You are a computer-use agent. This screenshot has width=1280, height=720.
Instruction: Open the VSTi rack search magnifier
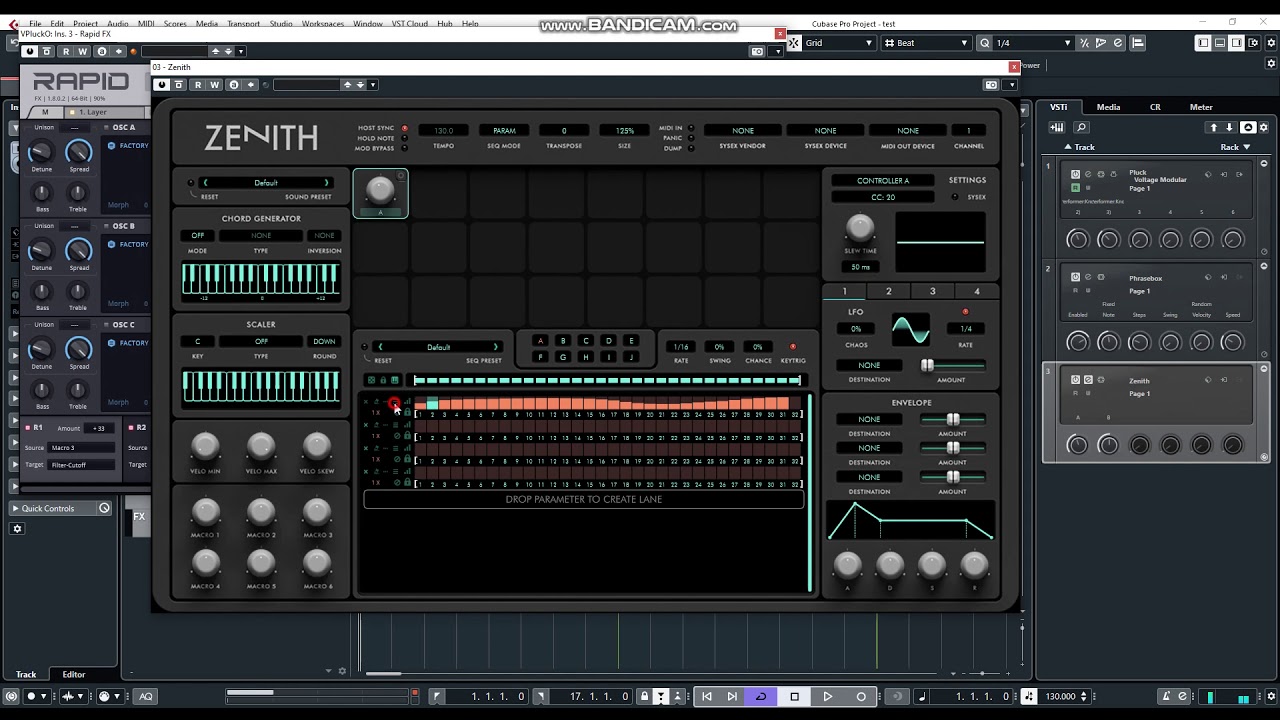coord(1081,127)
